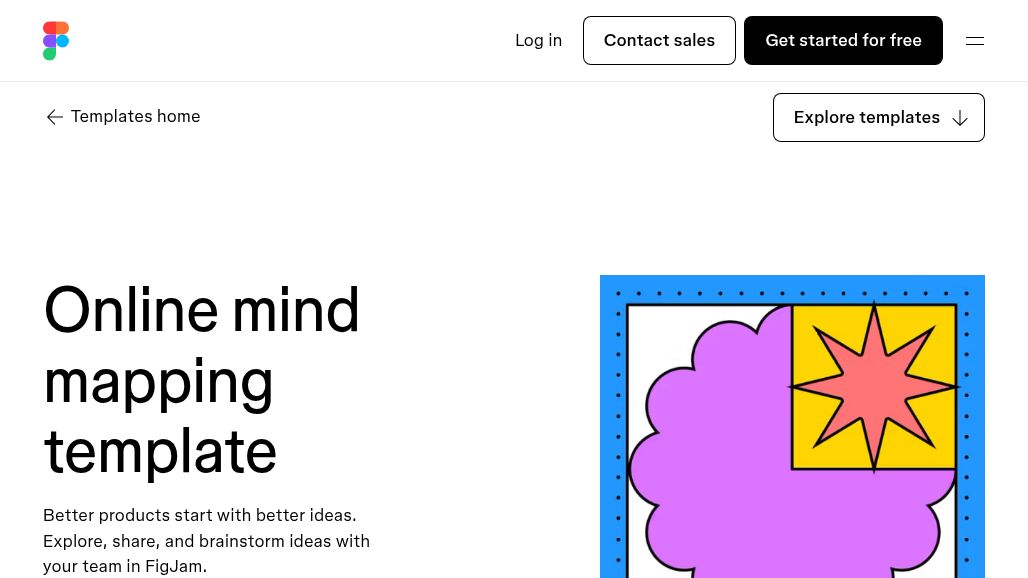Click the green dot in the Figma logo
Image resolution: width=1028 pixels, height=578 pixels.
click(50, 52)
